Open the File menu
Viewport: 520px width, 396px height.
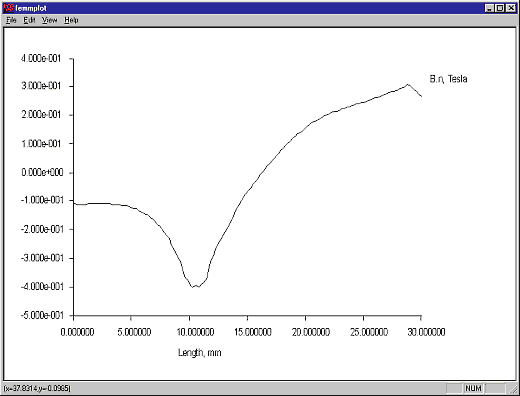pyautogui.click(x=11, y=20)
